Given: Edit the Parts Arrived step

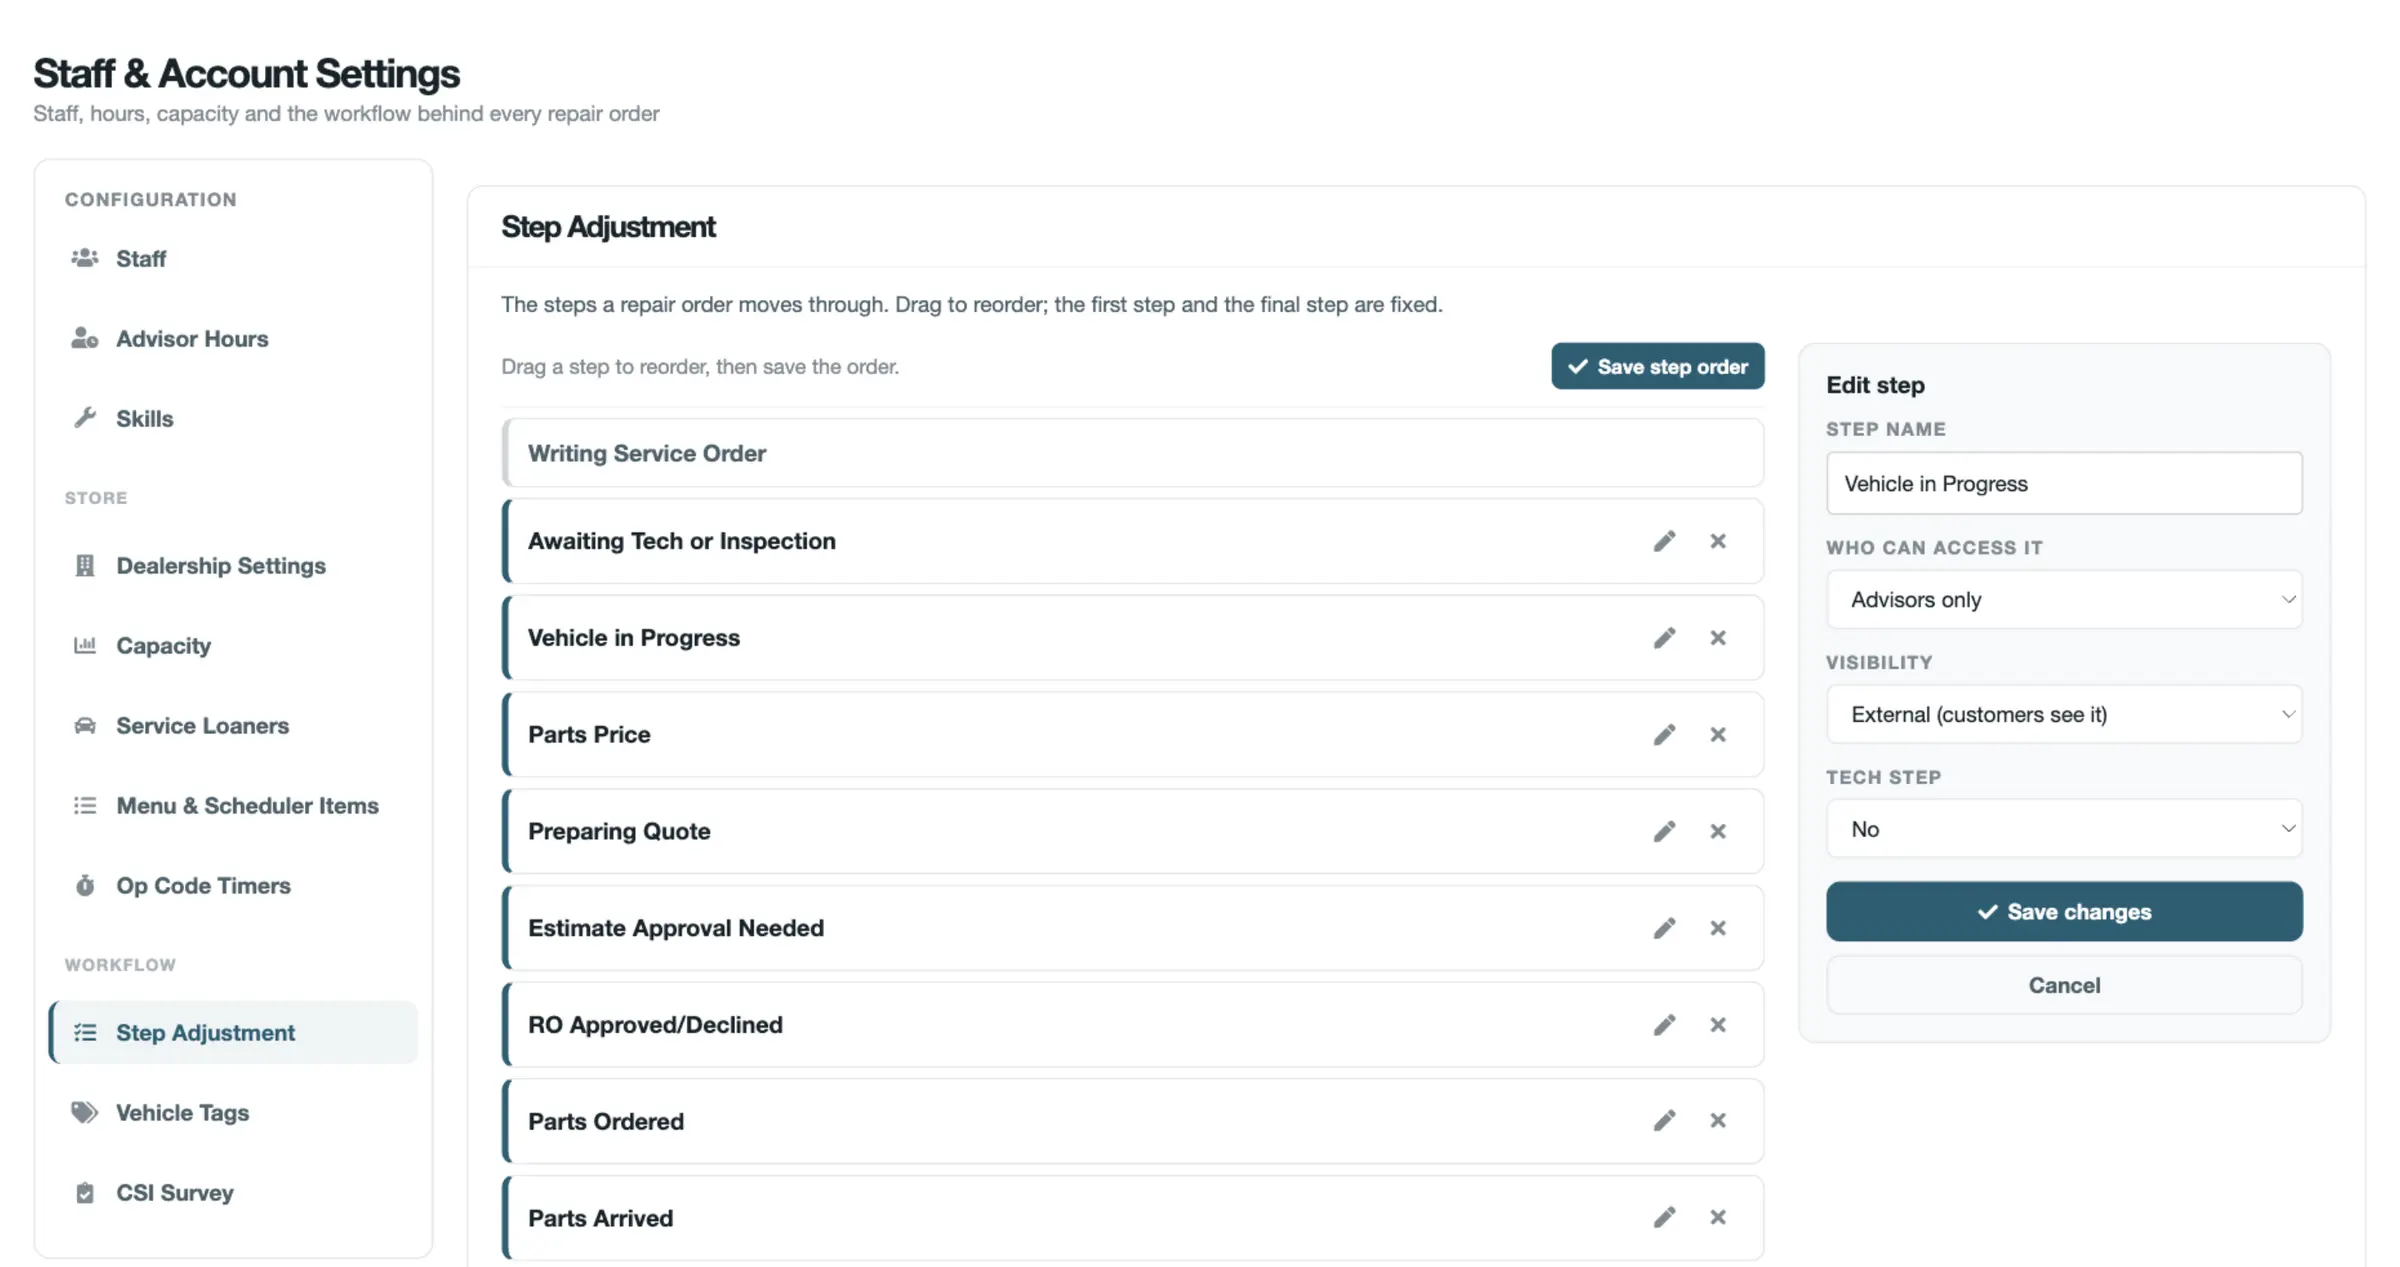Looking at the screenshot, I should pos(1664,1218).
